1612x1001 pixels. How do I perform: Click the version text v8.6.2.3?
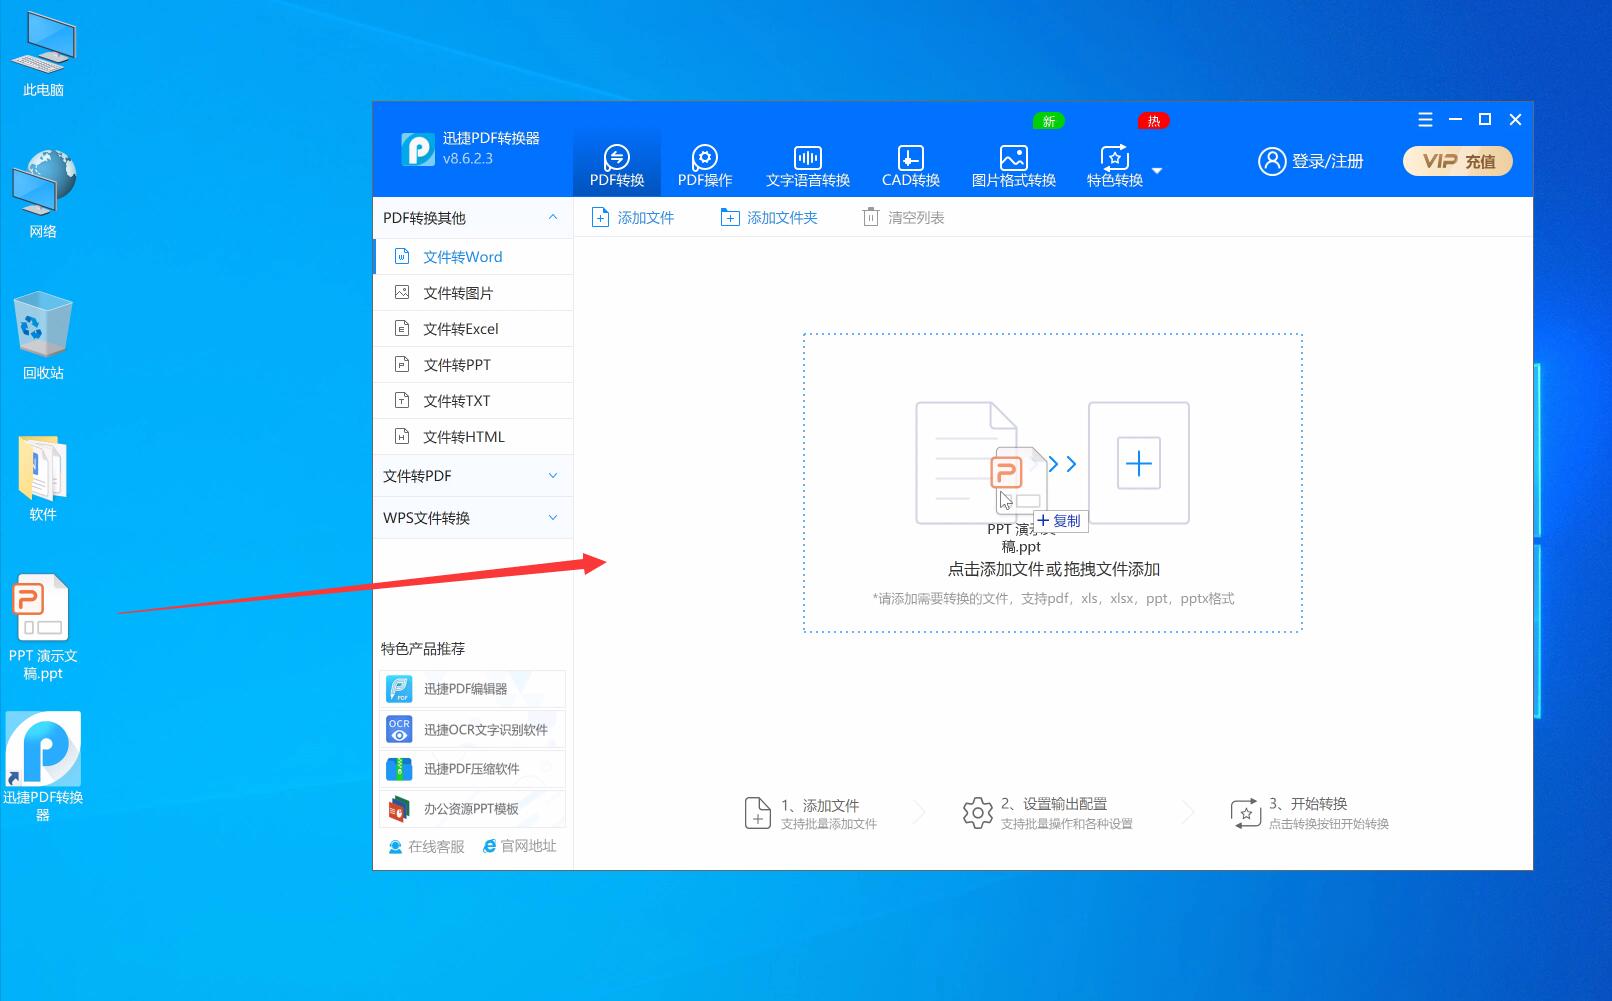[468, 158]
